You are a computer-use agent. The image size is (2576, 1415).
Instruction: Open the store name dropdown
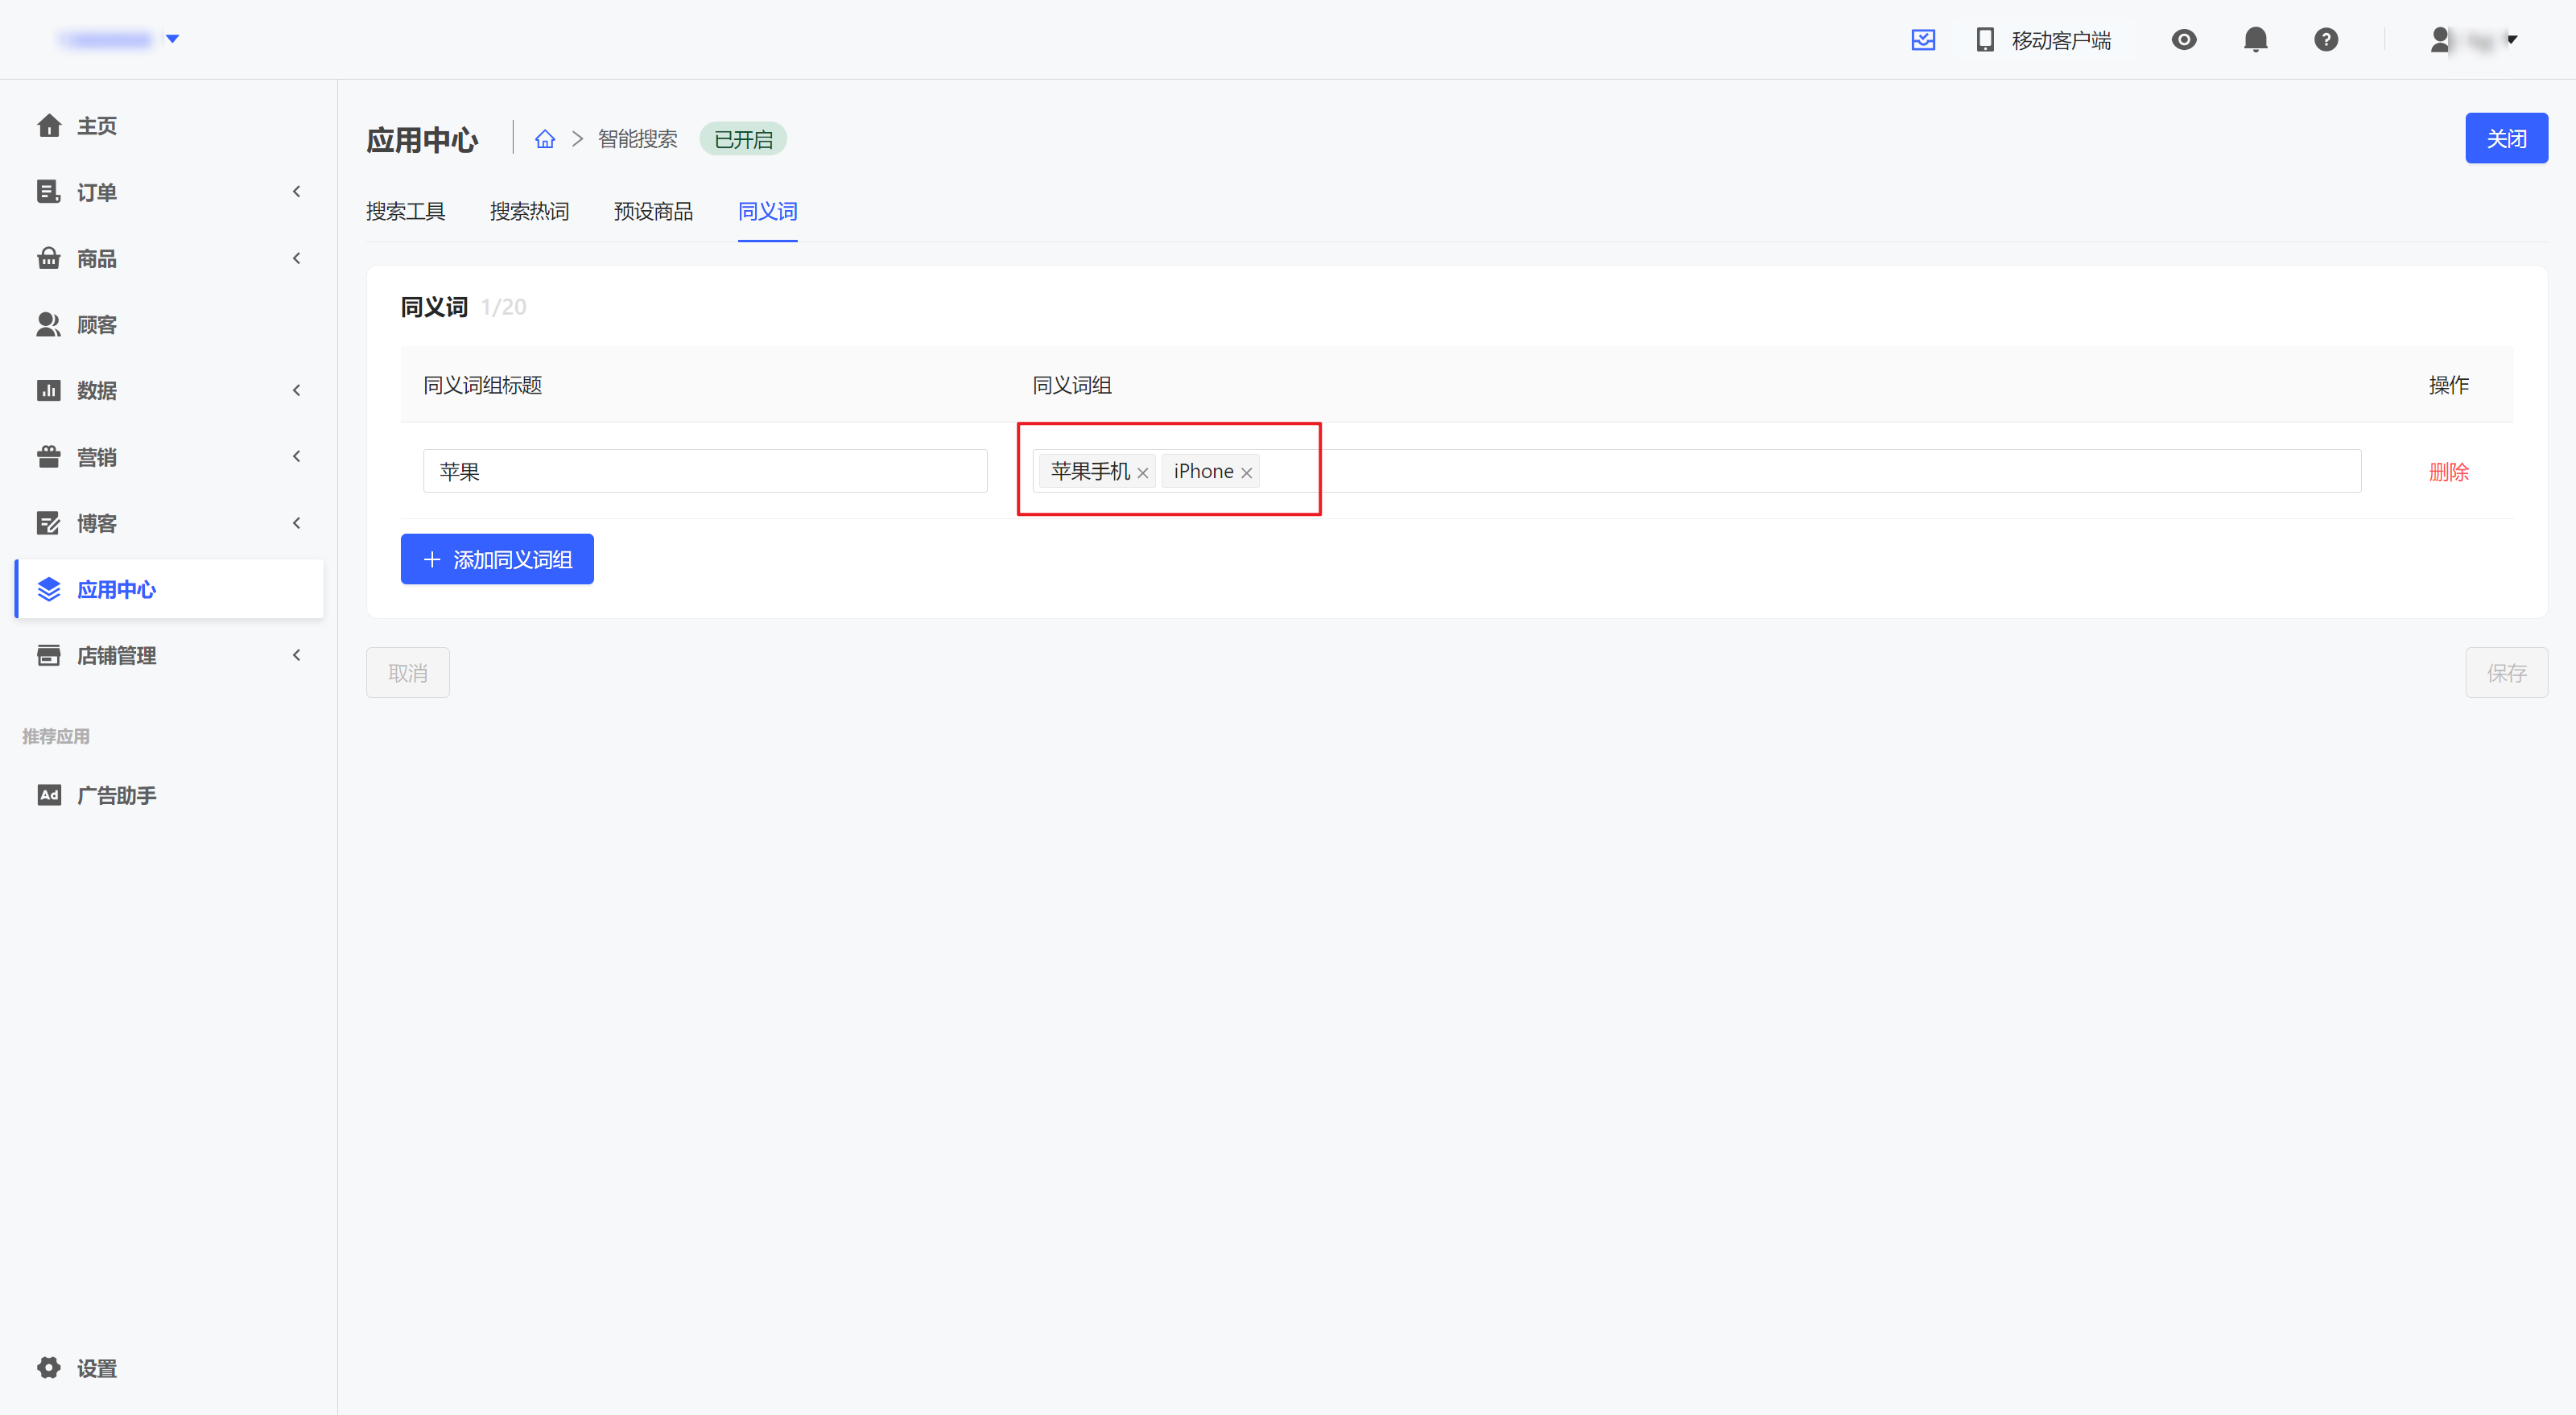[119, 39]
